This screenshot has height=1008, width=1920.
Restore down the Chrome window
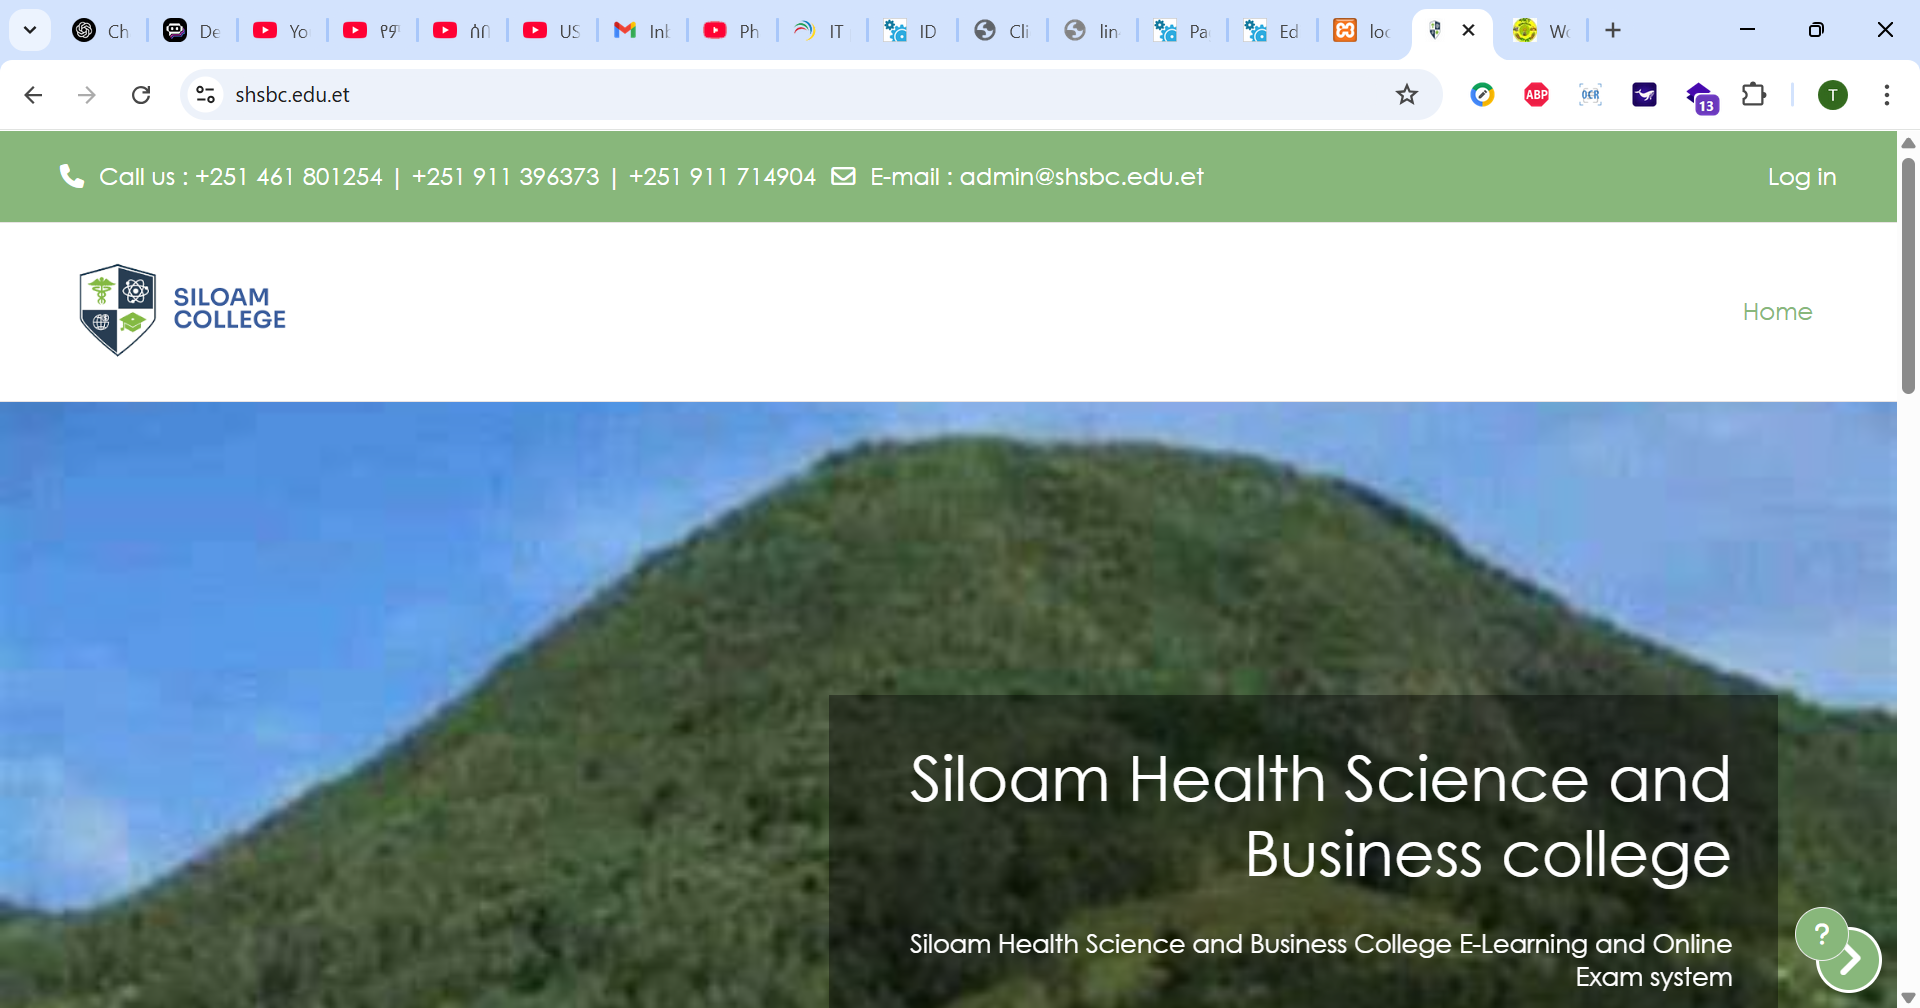[1816, 30]
